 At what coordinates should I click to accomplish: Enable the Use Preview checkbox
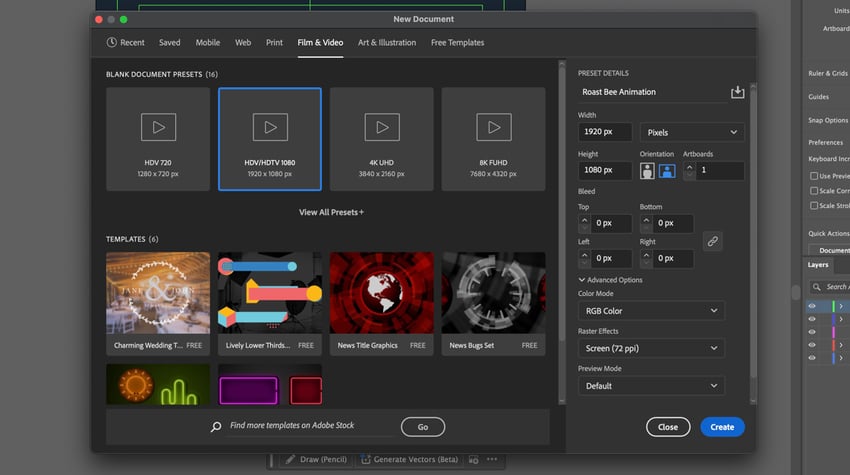[814, 176]
